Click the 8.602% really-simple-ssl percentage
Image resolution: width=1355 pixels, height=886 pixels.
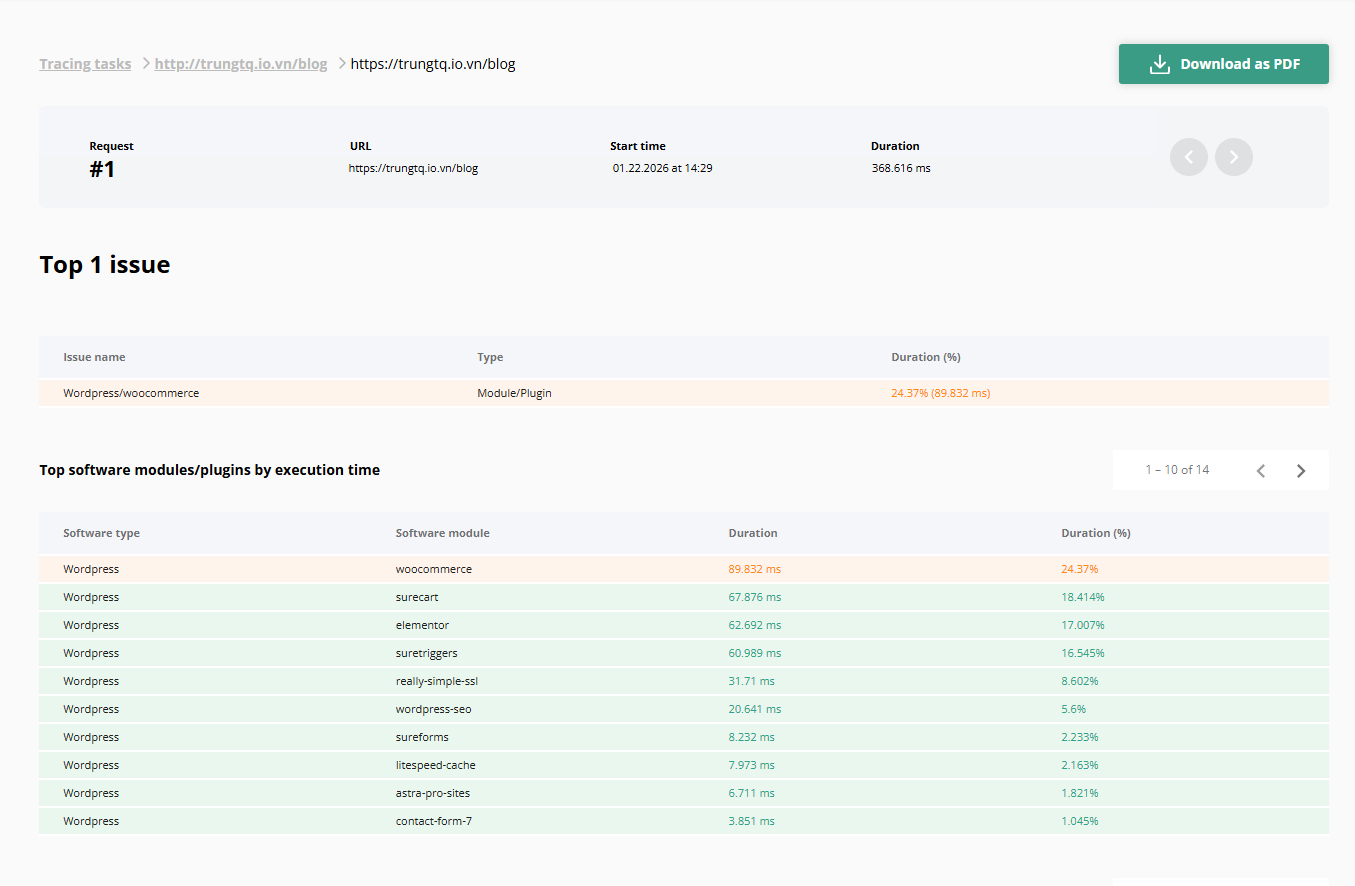click(1080, 681)
